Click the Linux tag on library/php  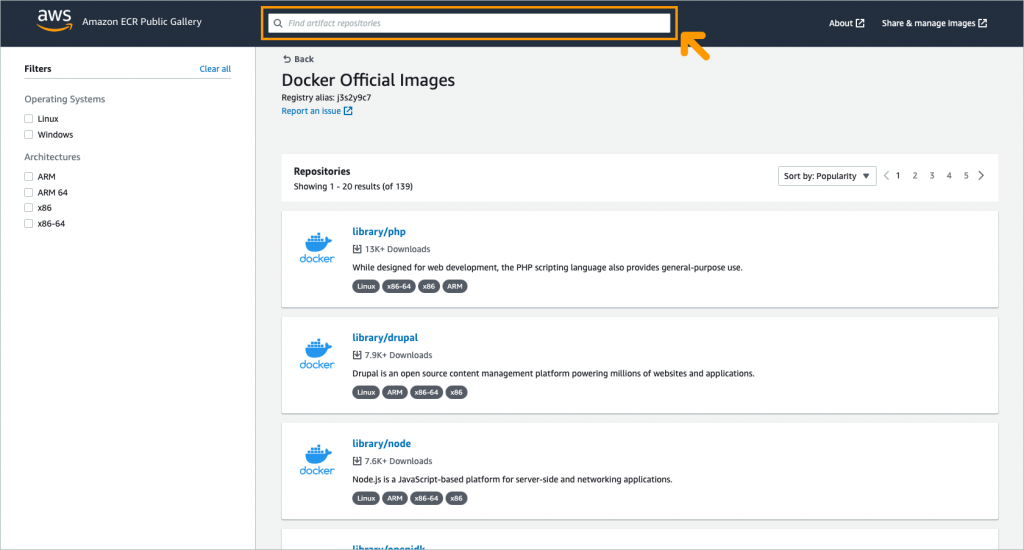click(366, 286)
